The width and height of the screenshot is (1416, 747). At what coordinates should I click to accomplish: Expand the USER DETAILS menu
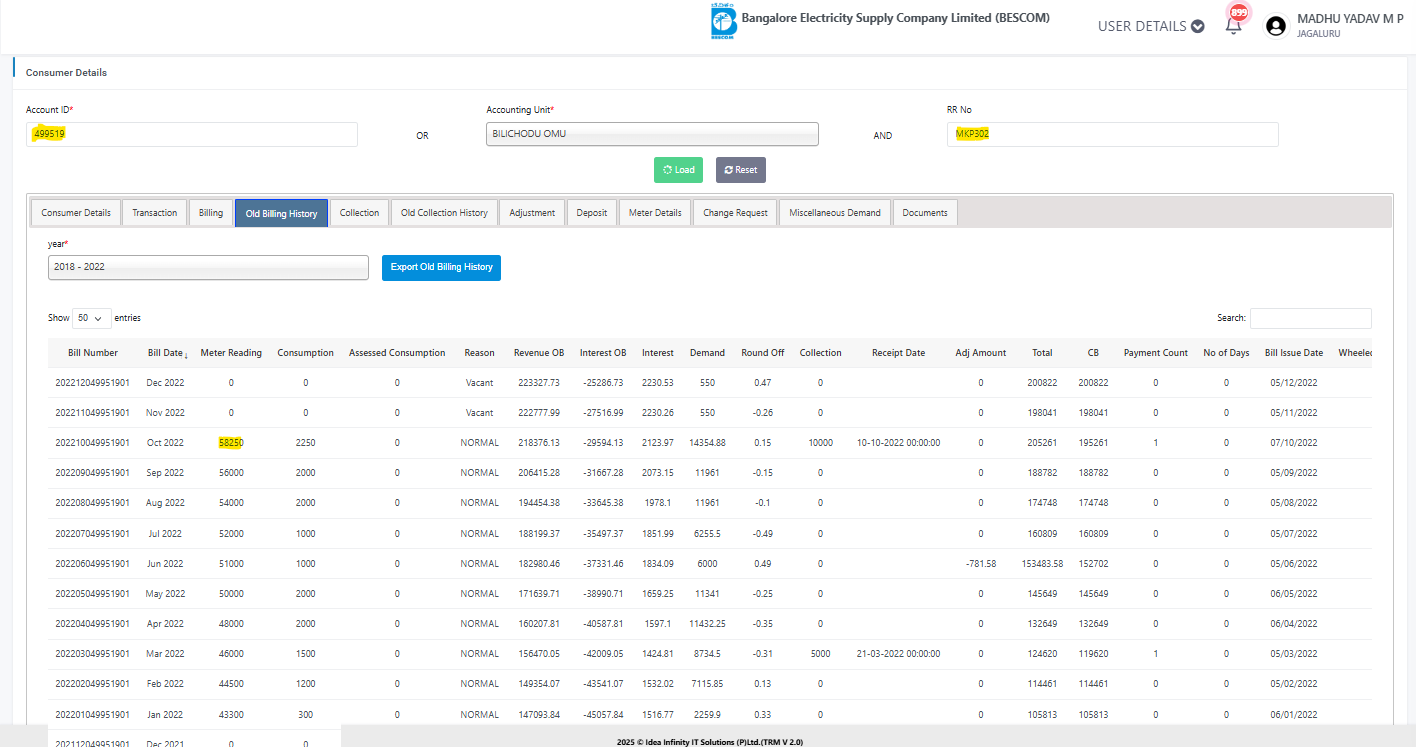pos(1150,26)
